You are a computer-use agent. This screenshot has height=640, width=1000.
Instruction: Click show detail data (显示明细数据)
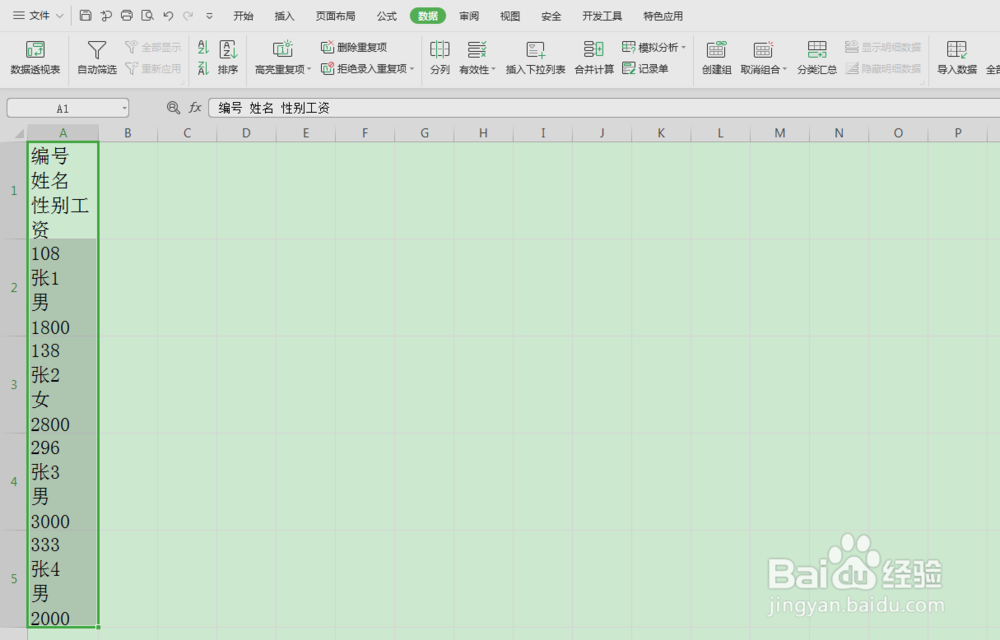point(883,47)
